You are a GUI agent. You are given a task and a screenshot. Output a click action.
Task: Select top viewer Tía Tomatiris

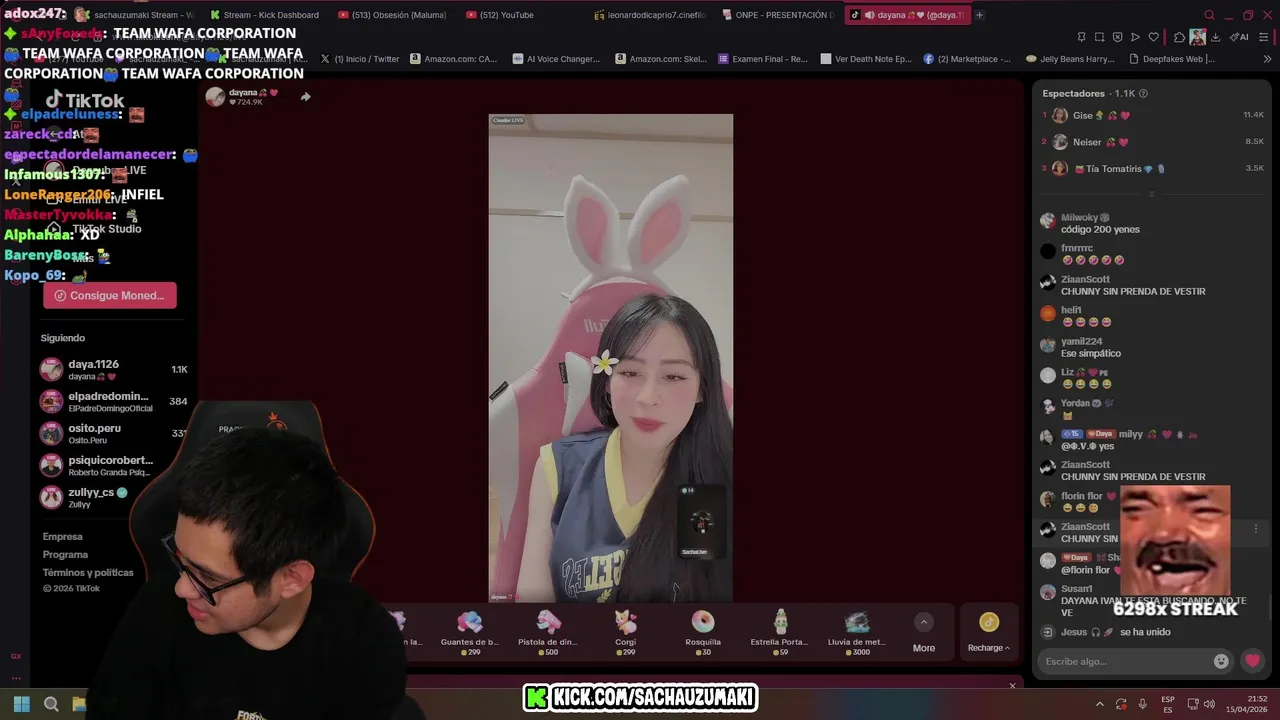tap(1154, 169)
